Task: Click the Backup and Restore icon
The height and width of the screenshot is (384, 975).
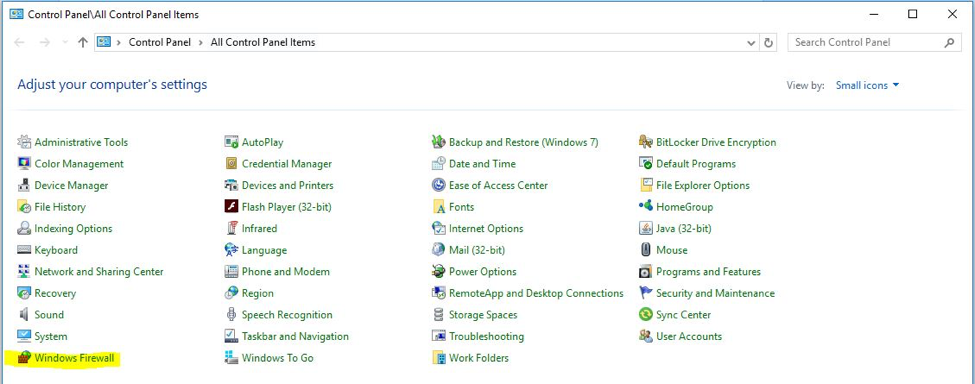Action: [x=439, y=142]
